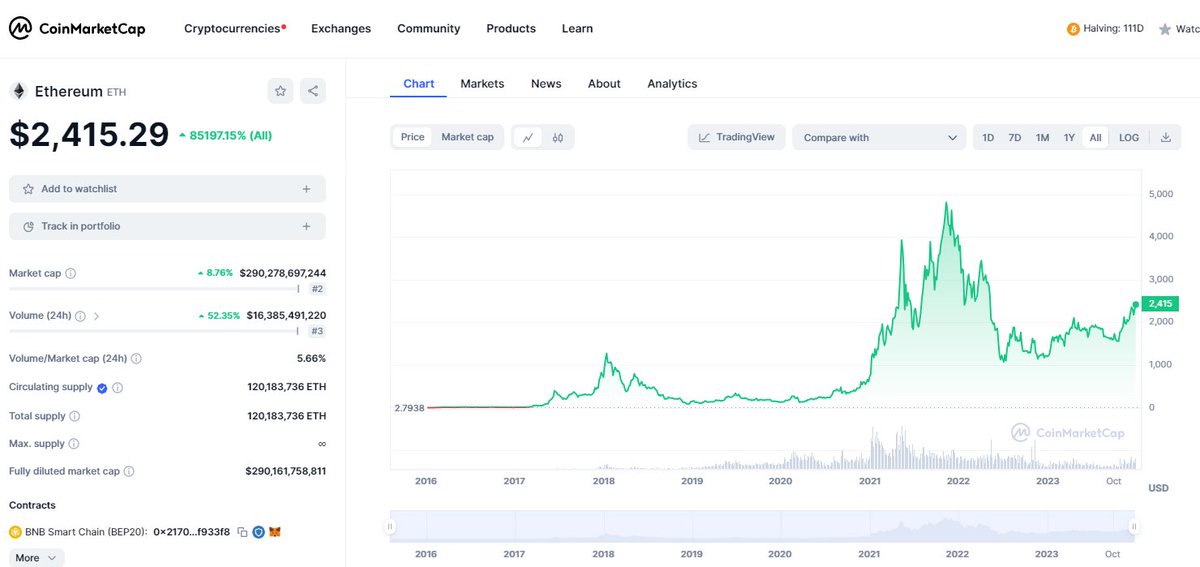Share the Ethereum page

[313, 91]
